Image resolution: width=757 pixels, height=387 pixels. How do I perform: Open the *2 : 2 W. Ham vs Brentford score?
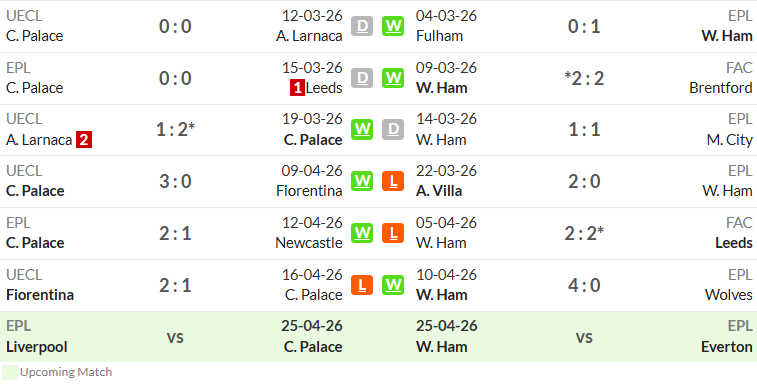pyautogui.click(x=584, y=78)
